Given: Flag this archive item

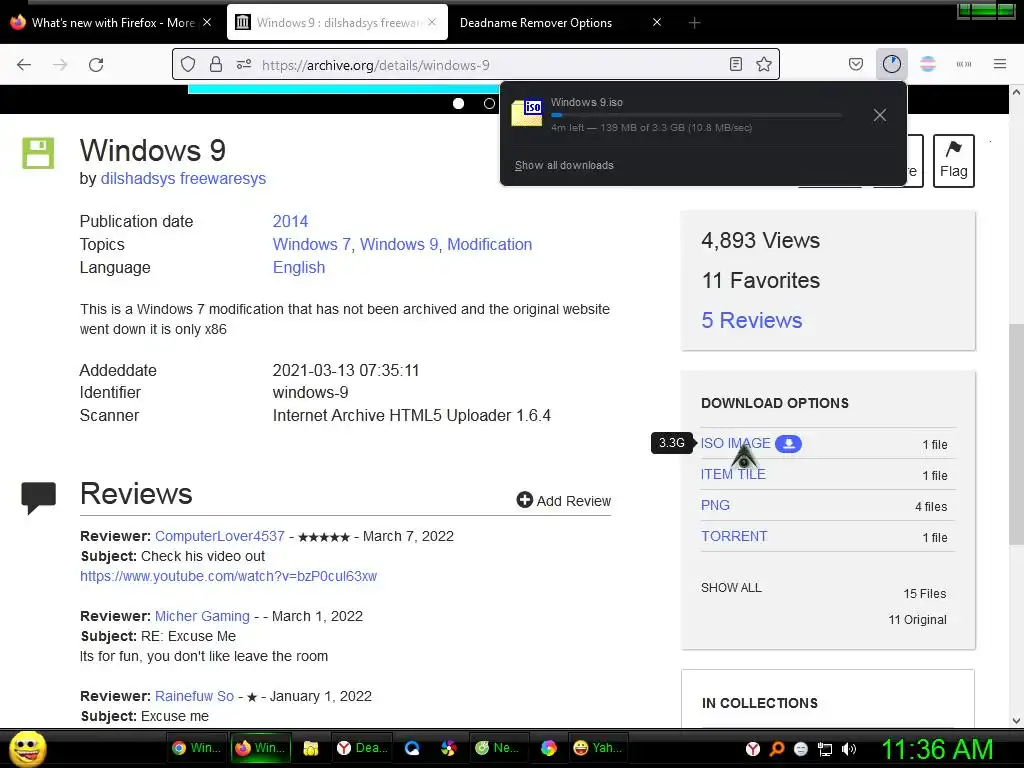Looking at the screenshot, I should [x=953, y=161].
